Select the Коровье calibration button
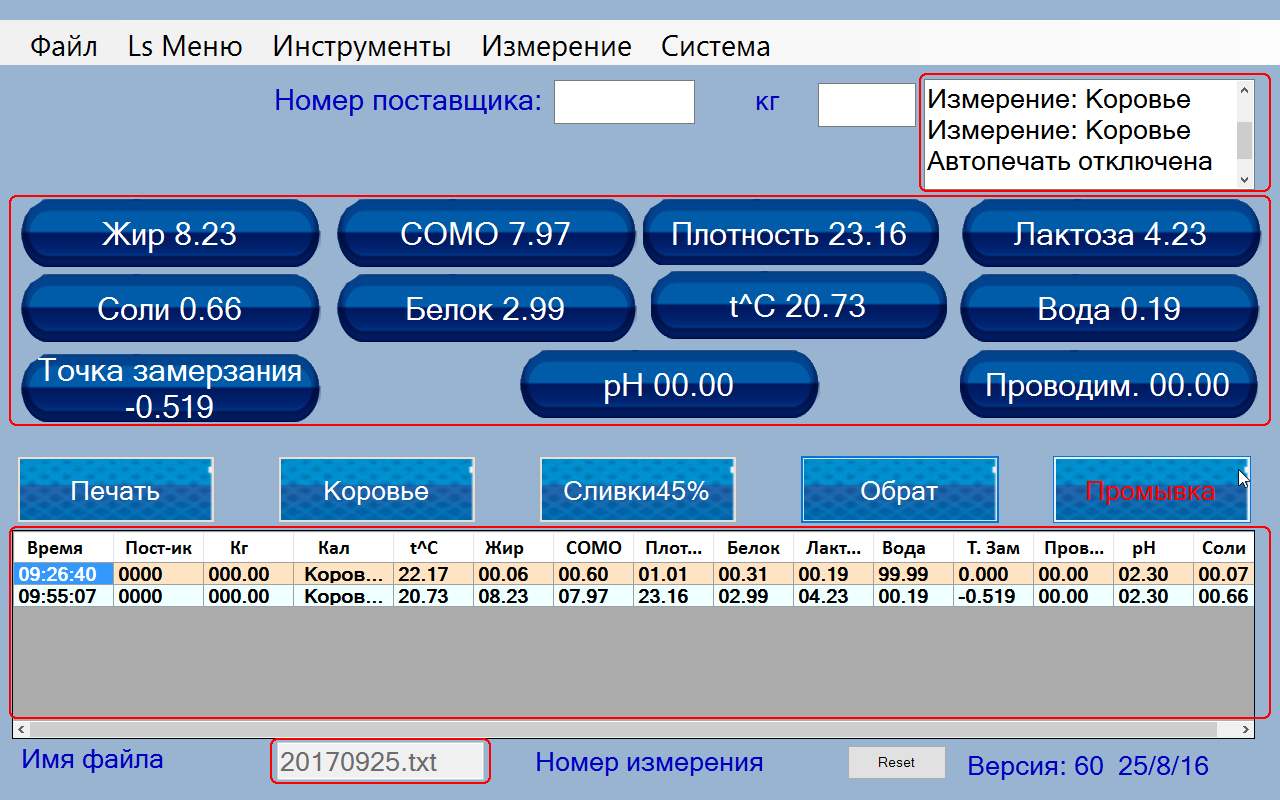Image resolution: width=1280 pixels, height=800 pixels. [x=376, y=490]
